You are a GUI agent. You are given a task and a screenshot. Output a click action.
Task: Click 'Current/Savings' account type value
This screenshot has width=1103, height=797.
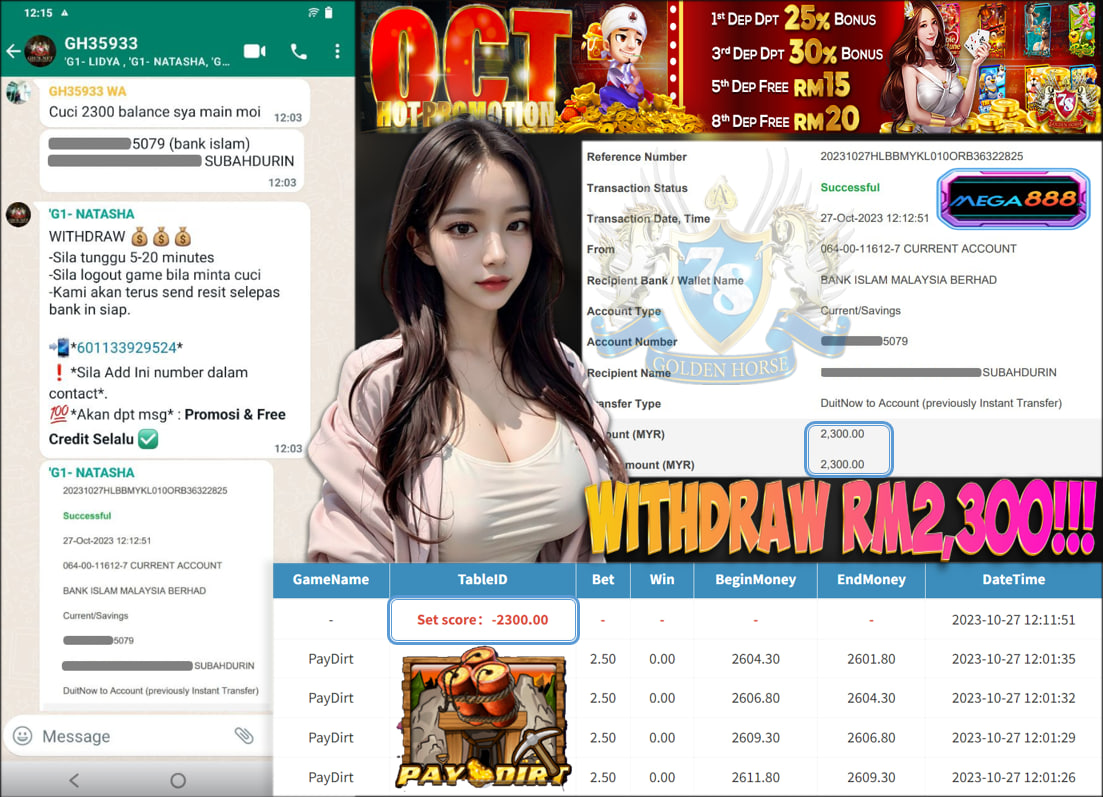click(860, 310)
